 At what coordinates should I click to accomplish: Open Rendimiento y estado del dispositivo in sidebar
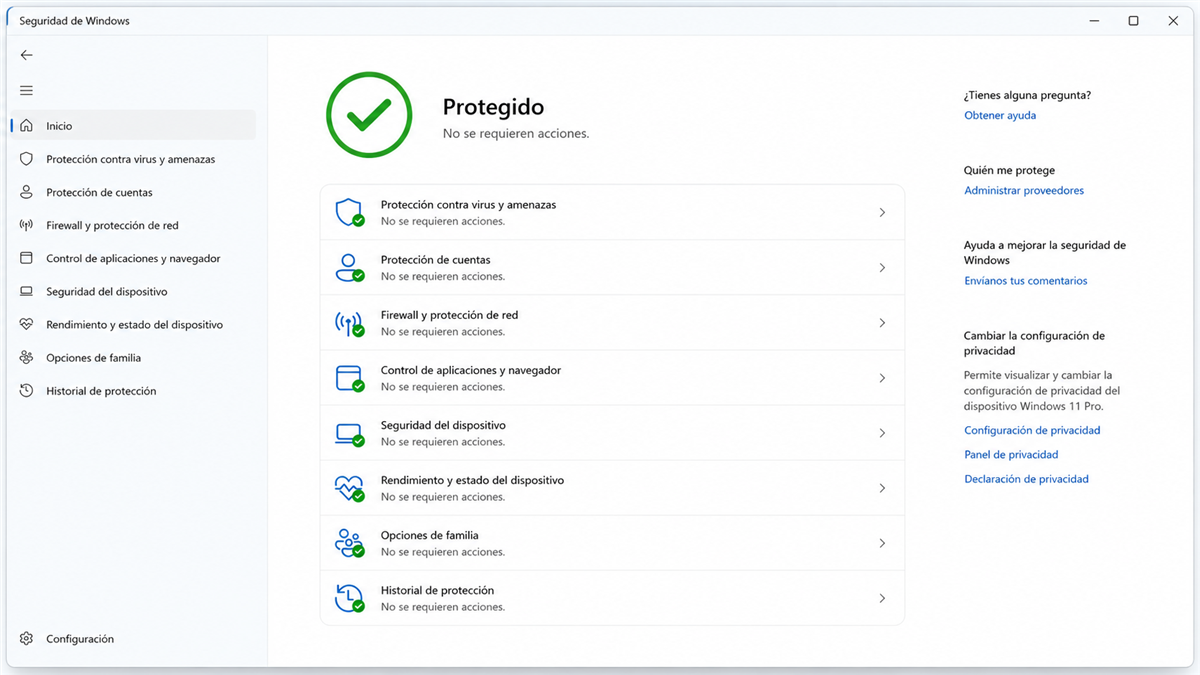coord(133,324)
